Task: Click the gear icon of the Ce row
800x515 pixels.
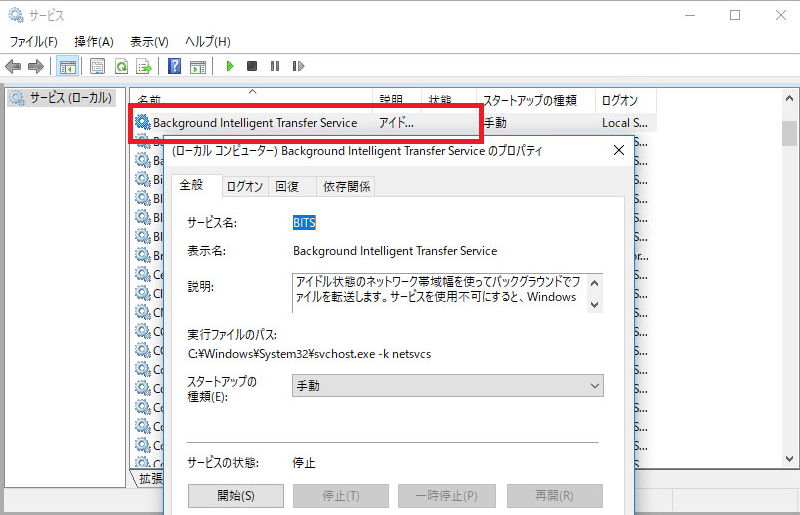Action: point(143,274)
